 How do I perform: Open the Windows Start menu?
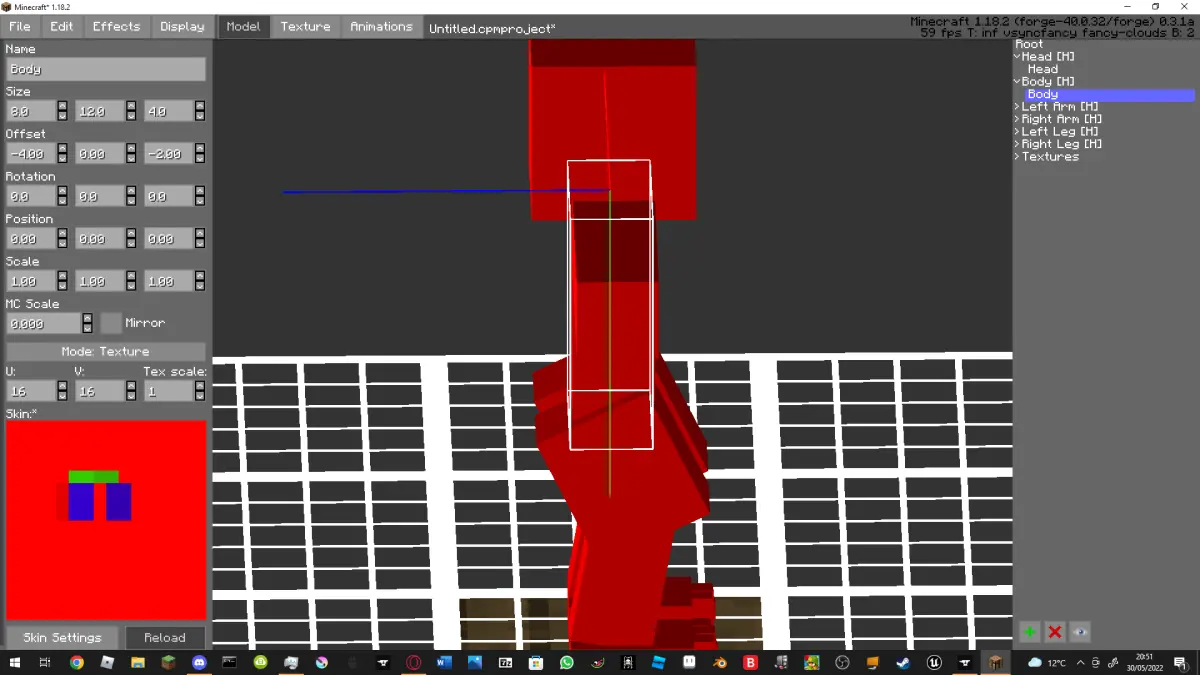pos(15,662)
